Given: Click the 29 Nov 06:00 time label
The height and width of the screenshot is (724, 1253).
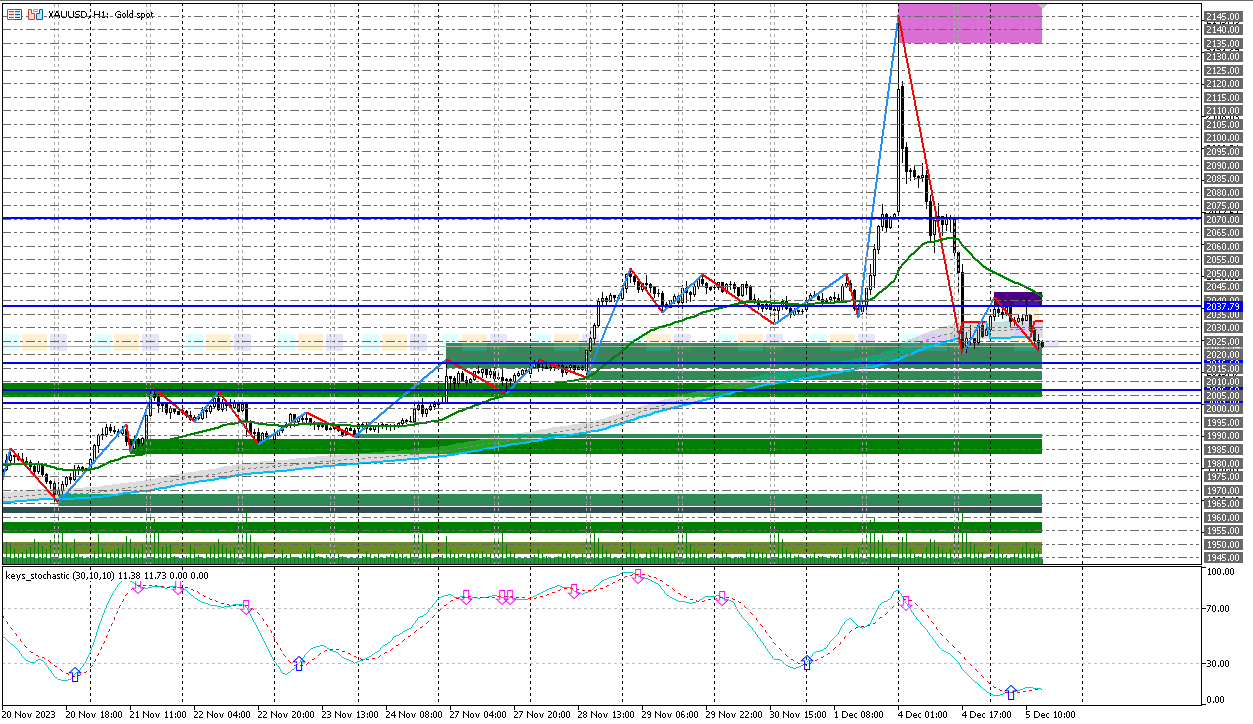Looking at the screenshot, I should (671, 716).
